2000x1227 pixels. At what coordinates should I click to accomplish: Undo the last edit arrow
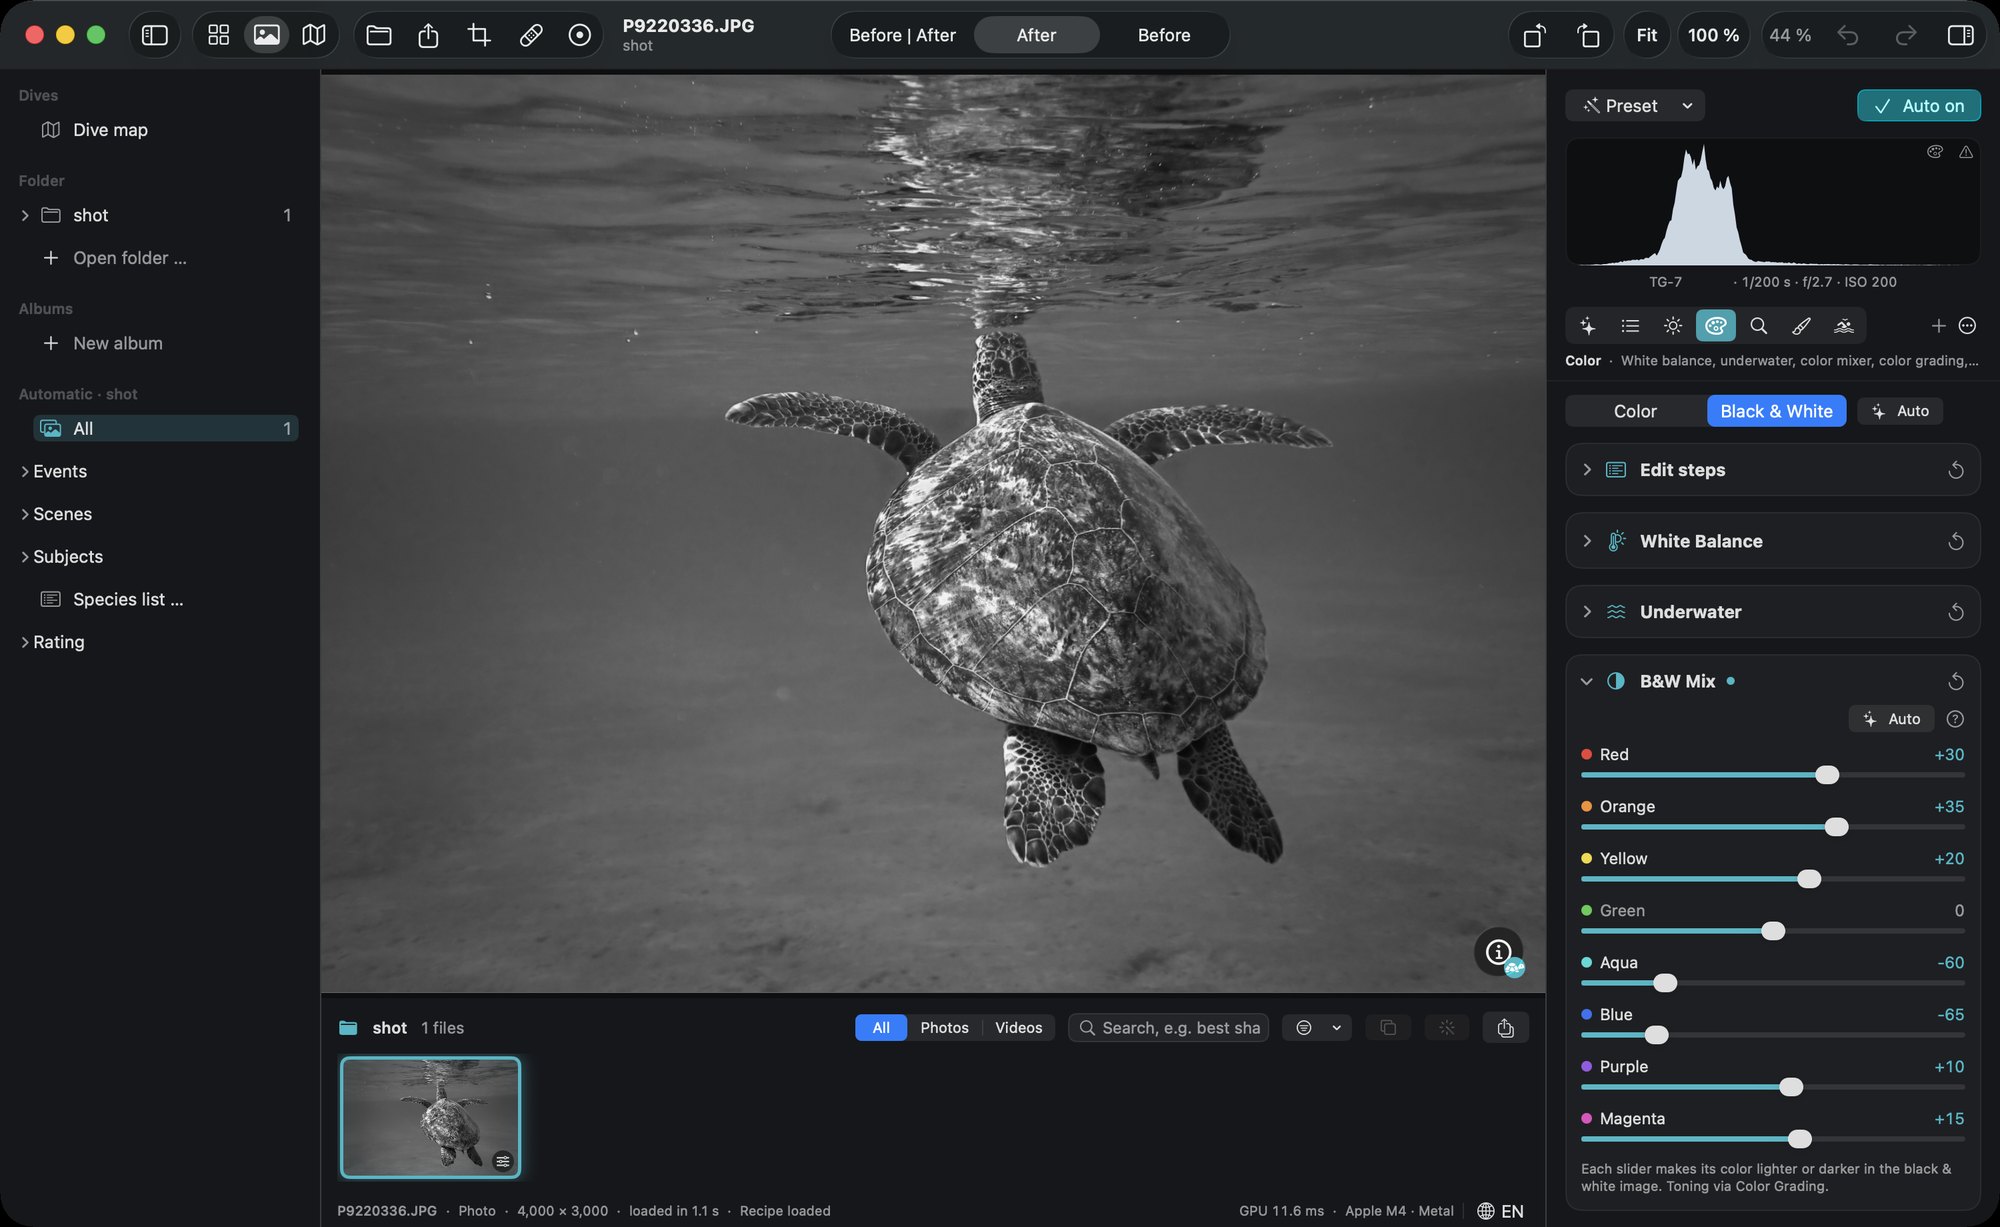[1847, 35]
